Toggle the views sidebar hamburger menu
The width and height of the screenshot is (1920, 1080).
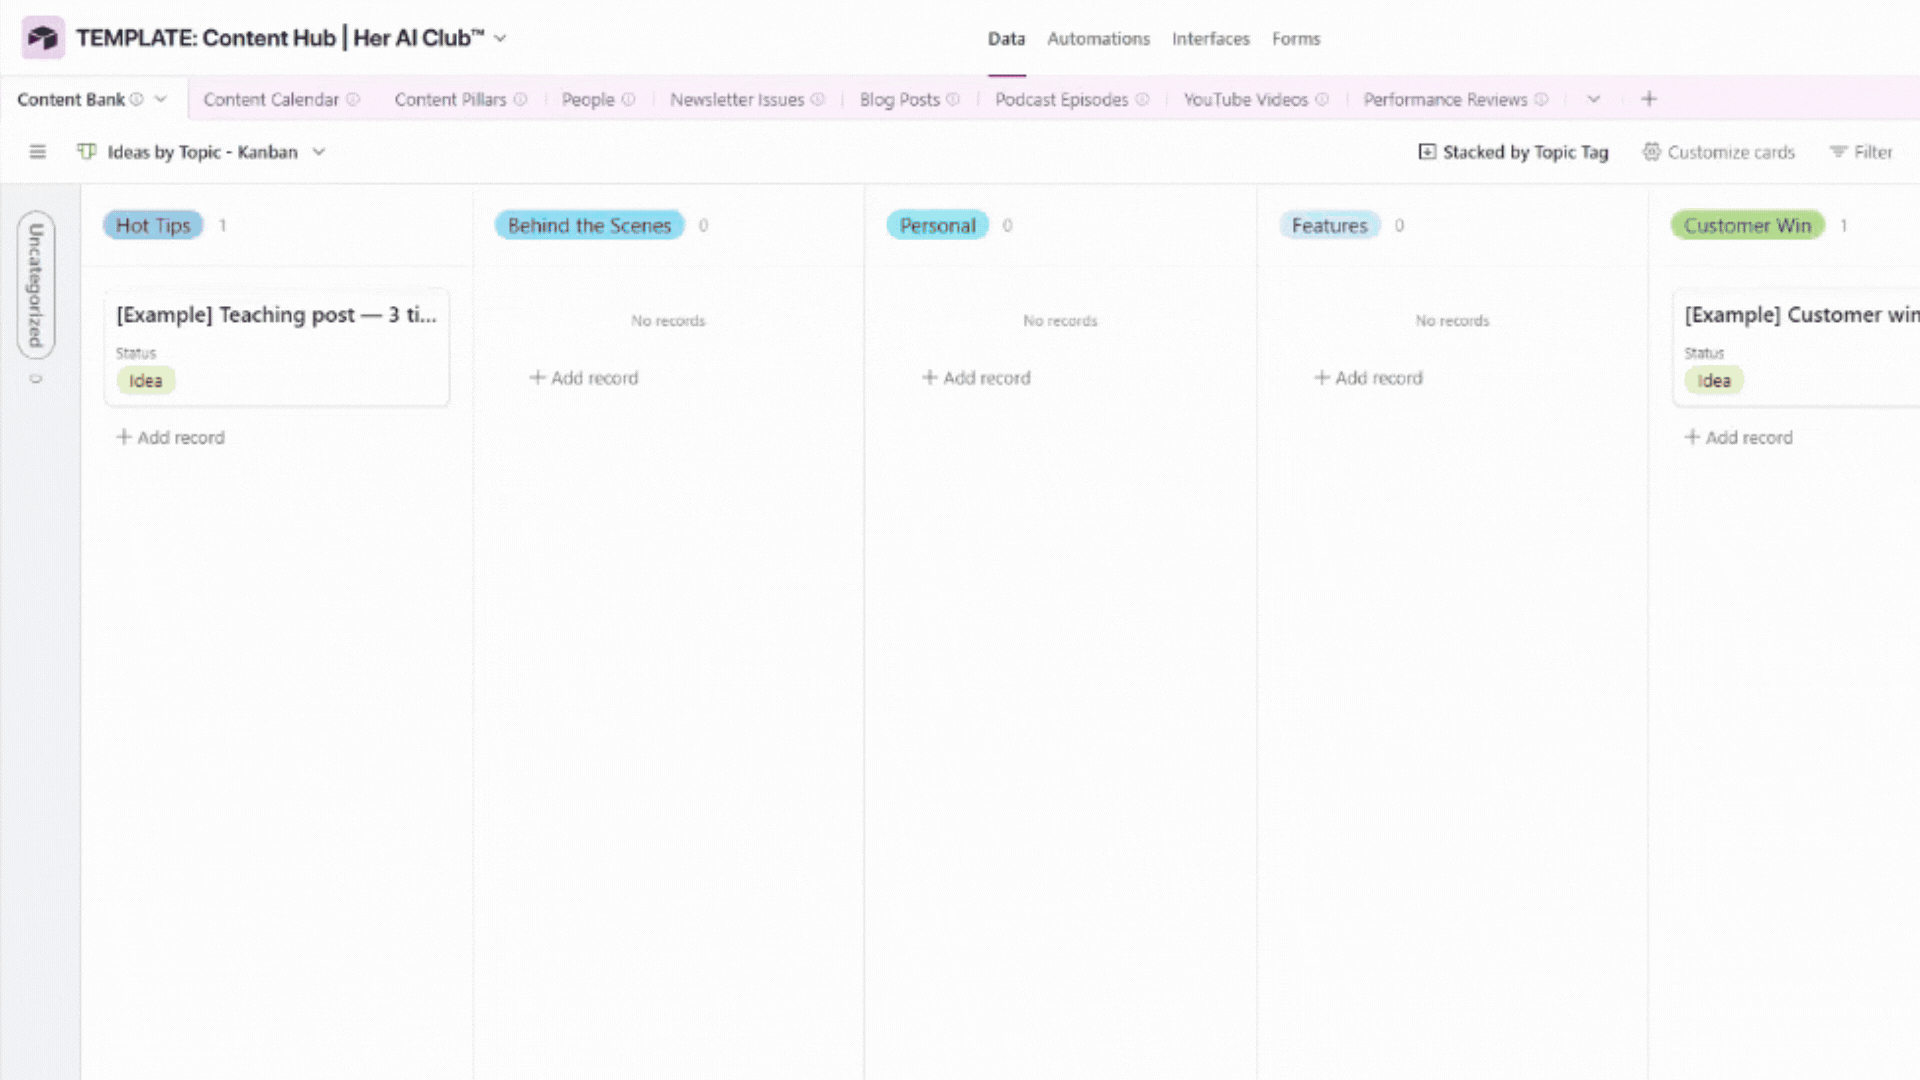[38, 152]
